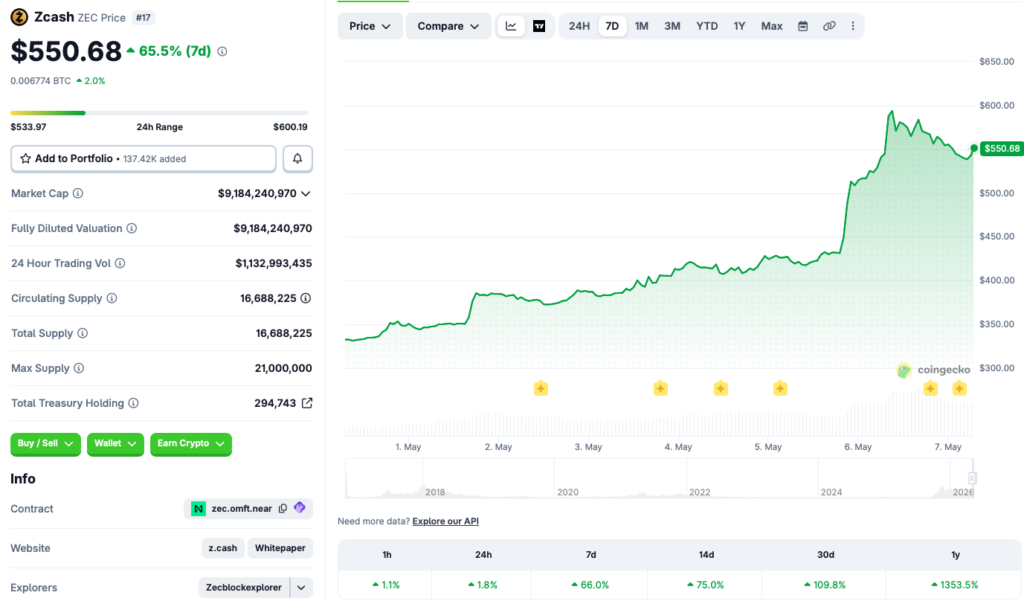Click the $9,184,240,970 Market Cap value
The width and height of the screenshot is (1024, 601).
coord(257,193)
